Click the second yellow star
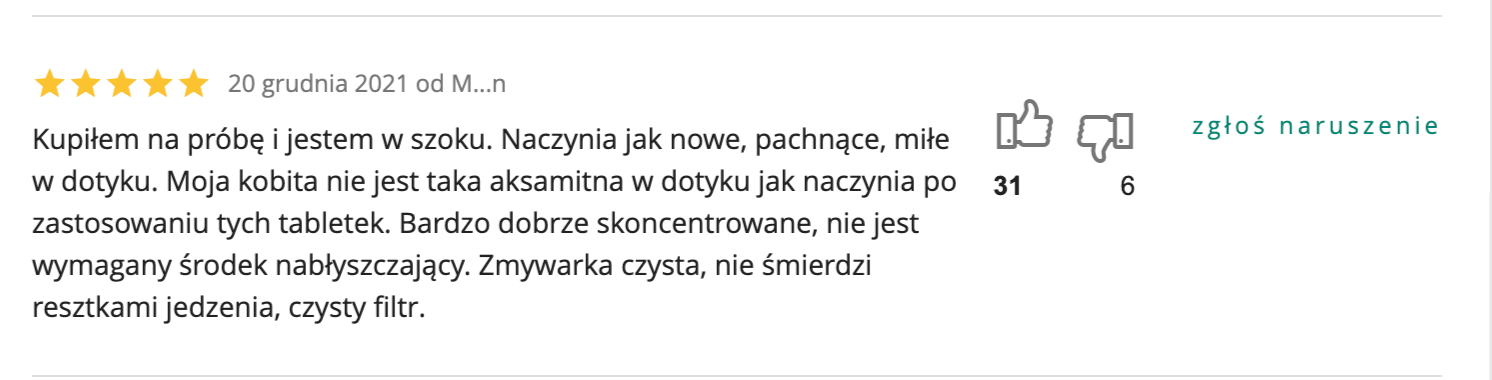 click(86, 83)
